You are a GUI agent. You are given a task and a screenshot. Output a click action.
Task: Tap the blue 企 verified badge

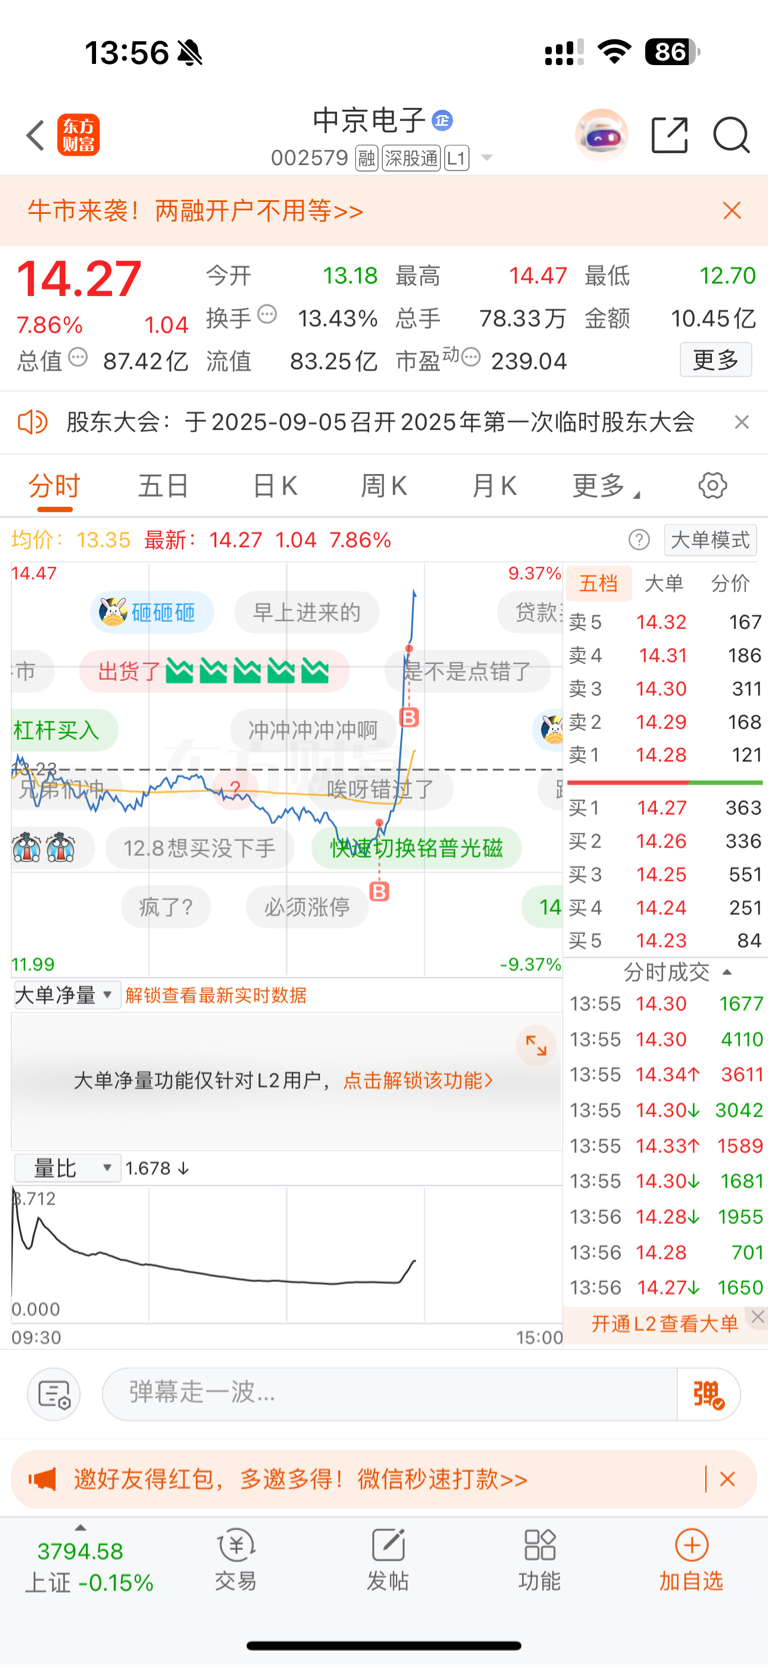(x=443, y=120)
